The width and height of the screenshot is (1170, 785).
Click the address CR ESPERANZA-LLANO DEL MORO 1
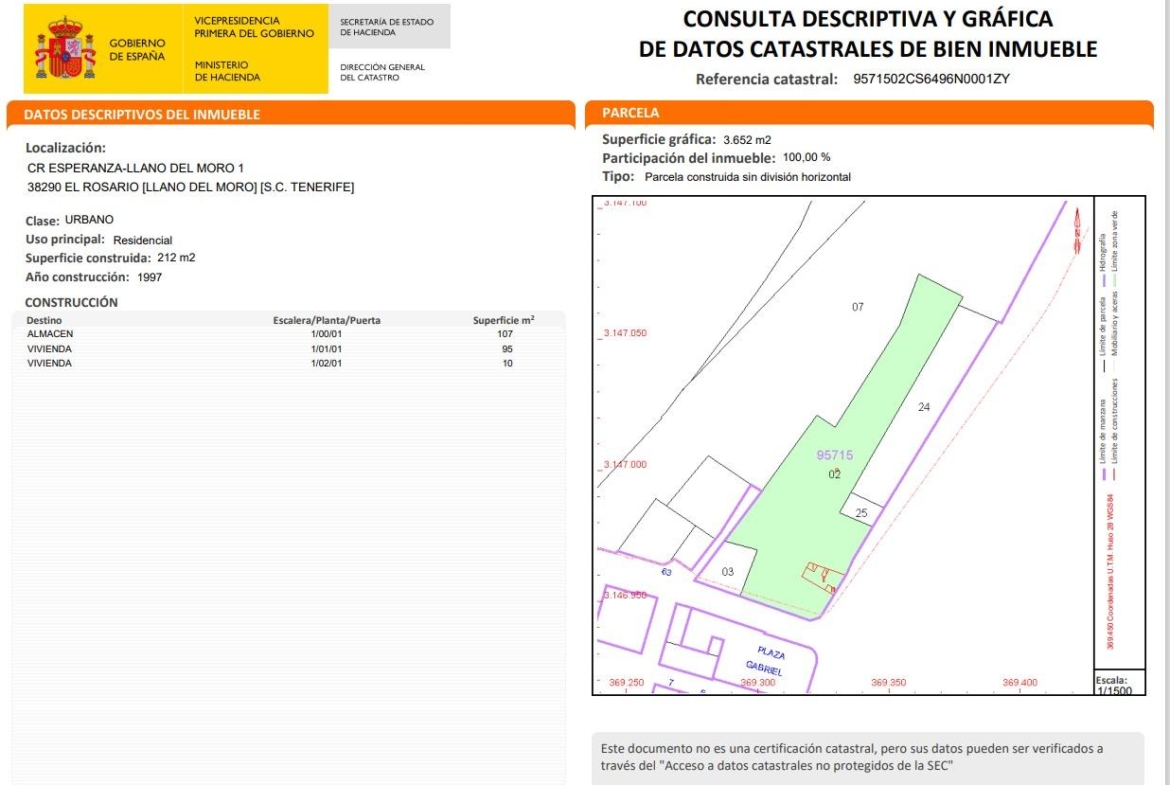point(135,168)
